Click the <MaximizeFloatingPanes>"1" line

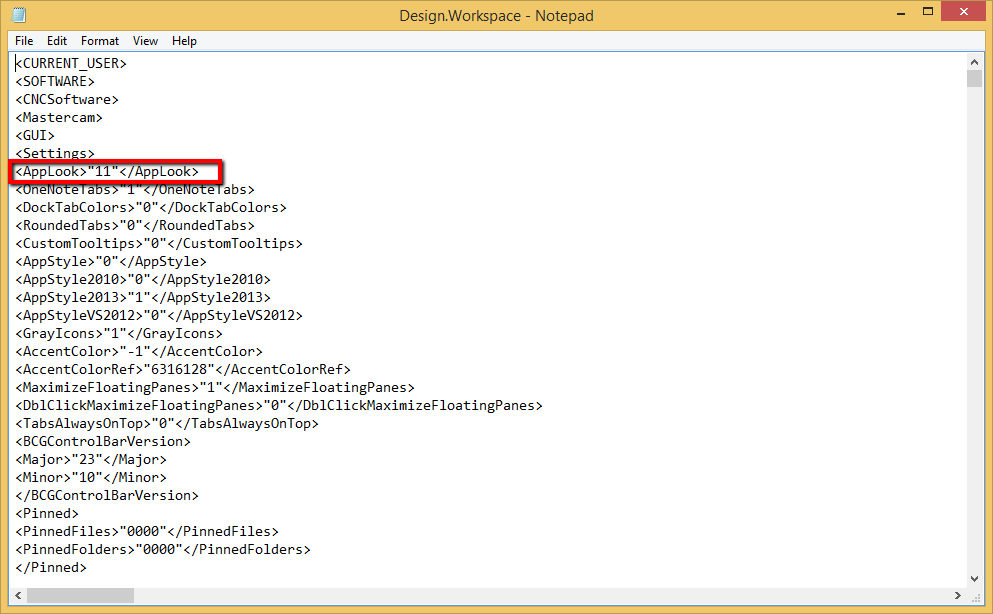[215, 388]
